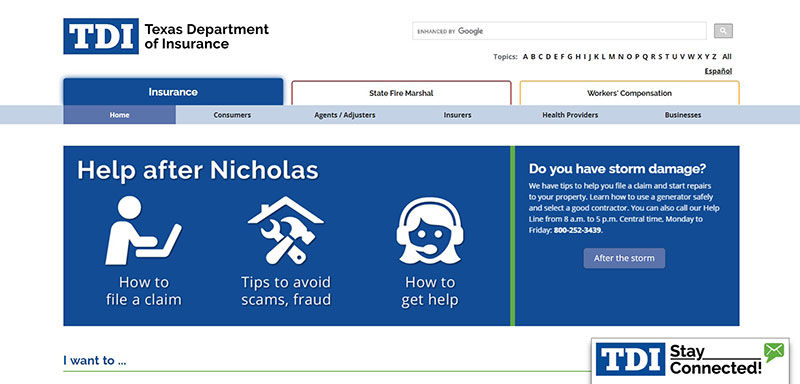Open the TDI Stay Connected banner
800x384 pixels.
[690, 360]
